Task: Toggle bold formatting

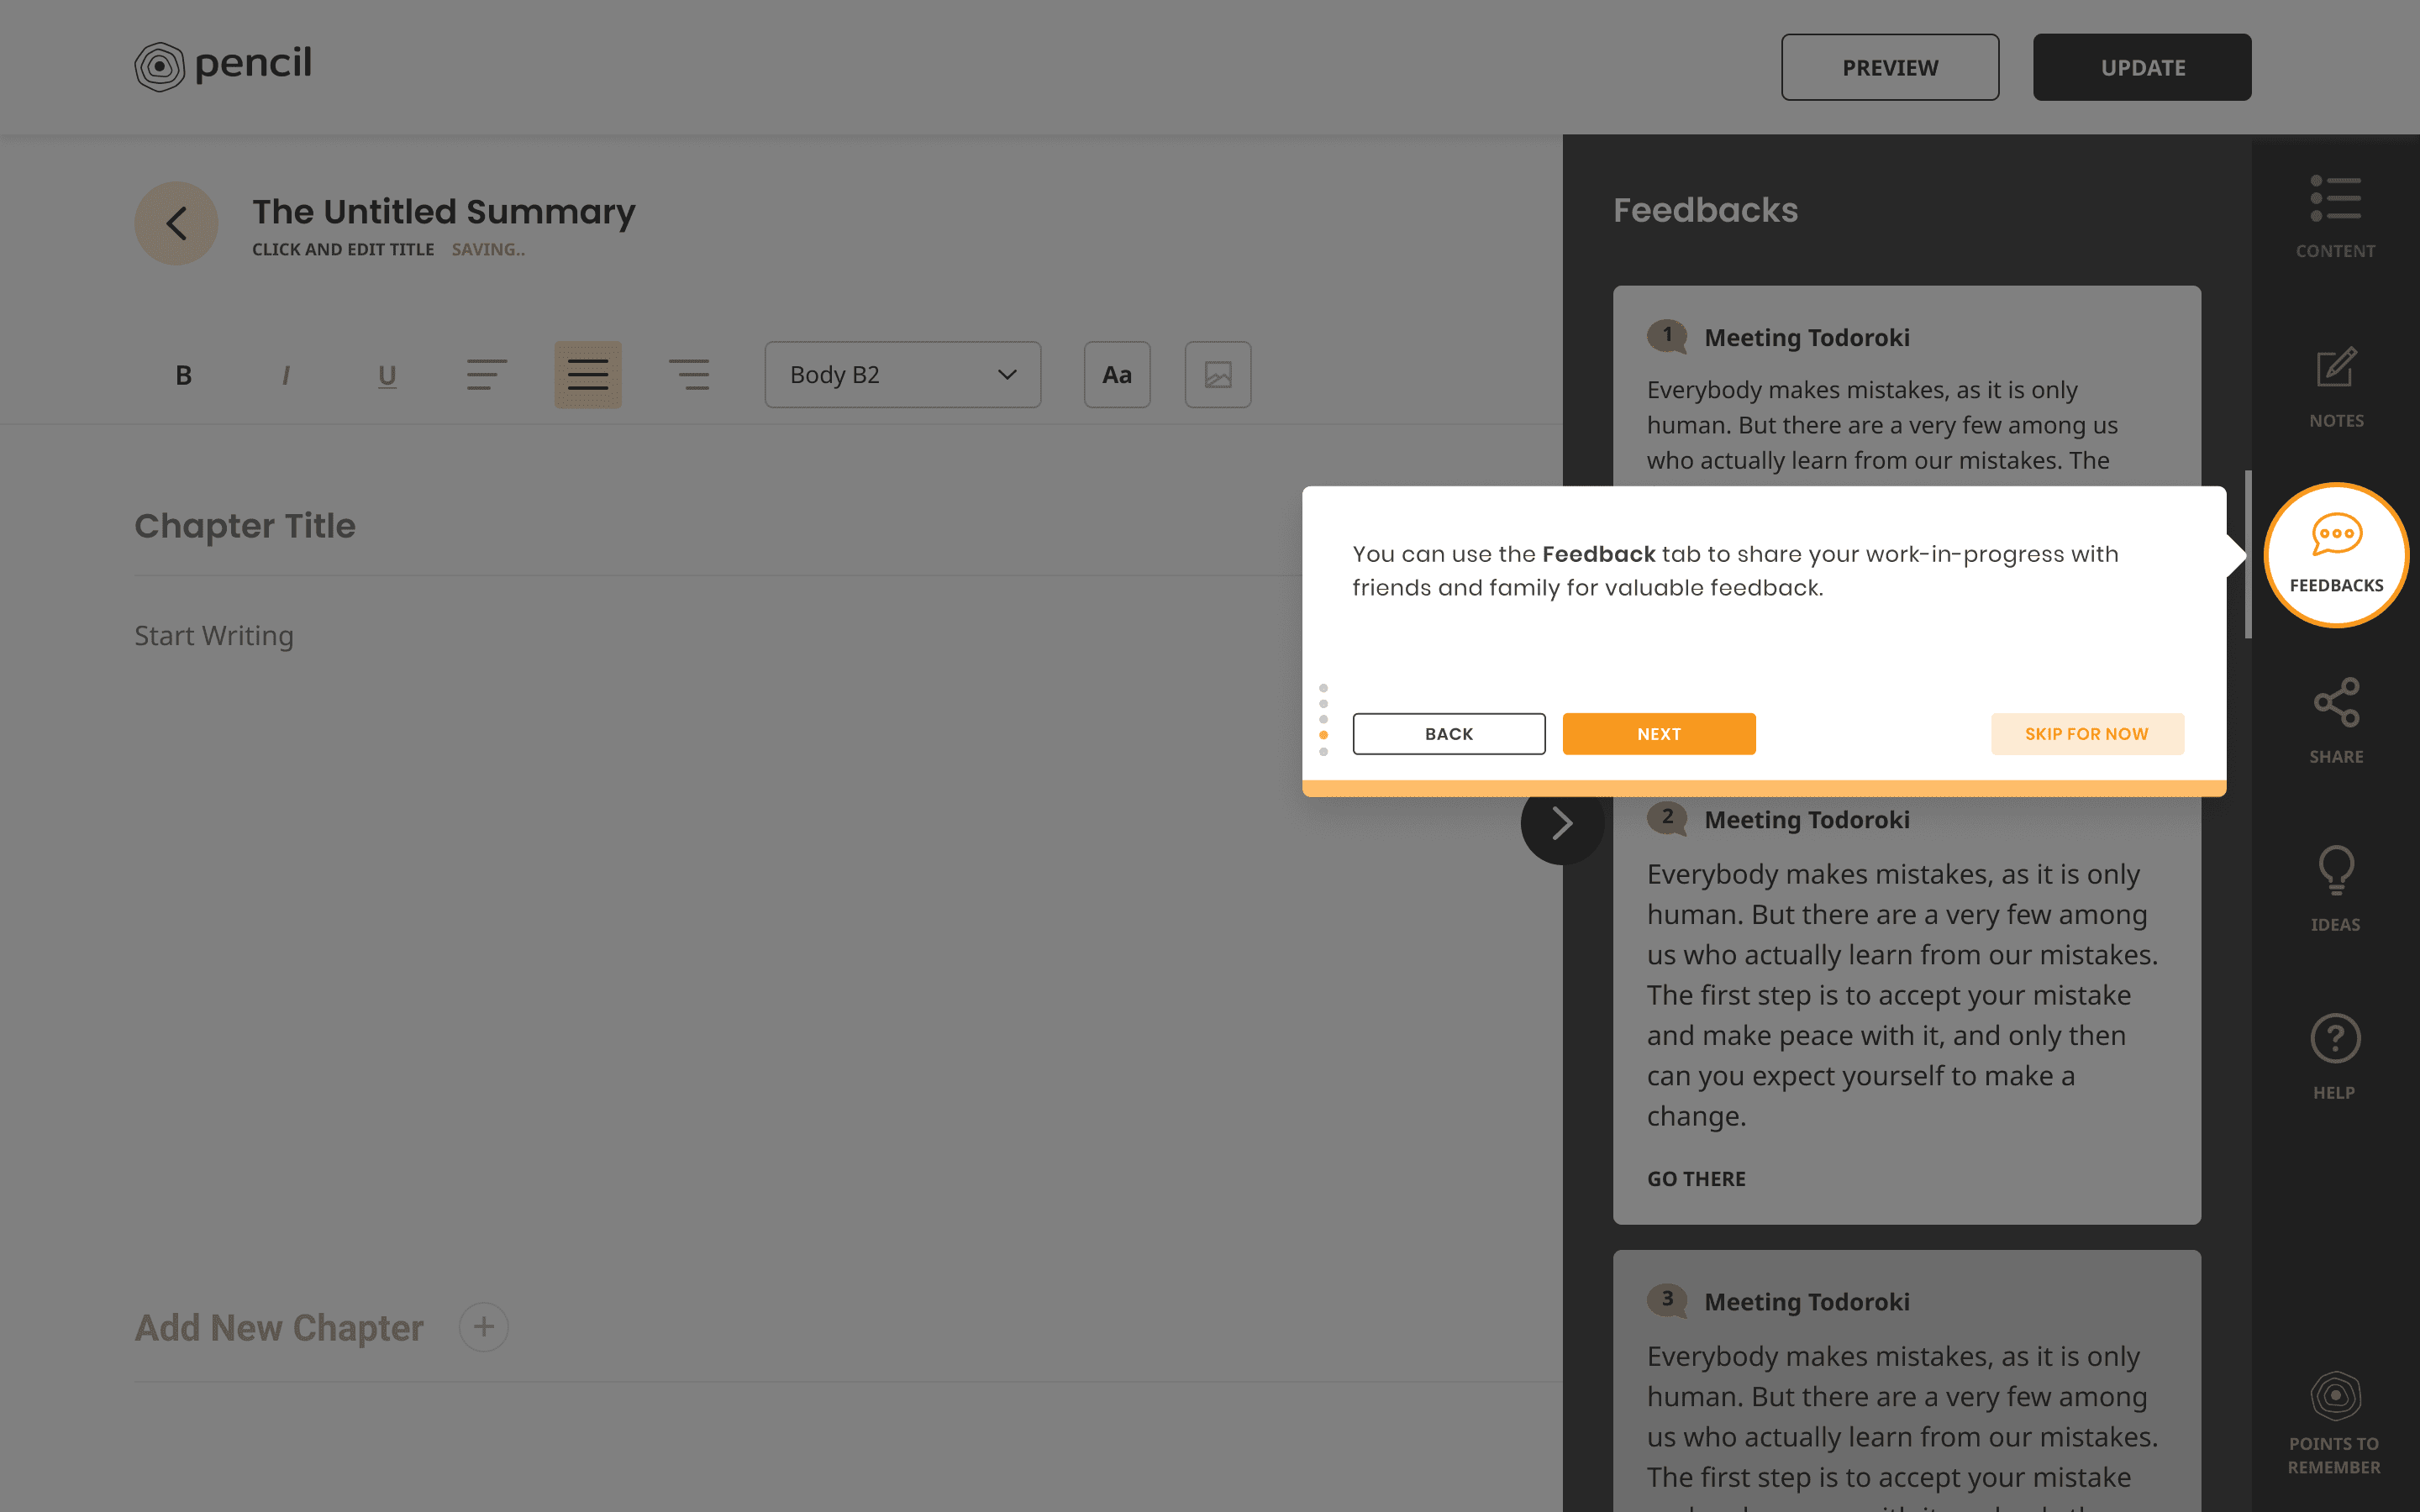Action: [x=184, y=375]
